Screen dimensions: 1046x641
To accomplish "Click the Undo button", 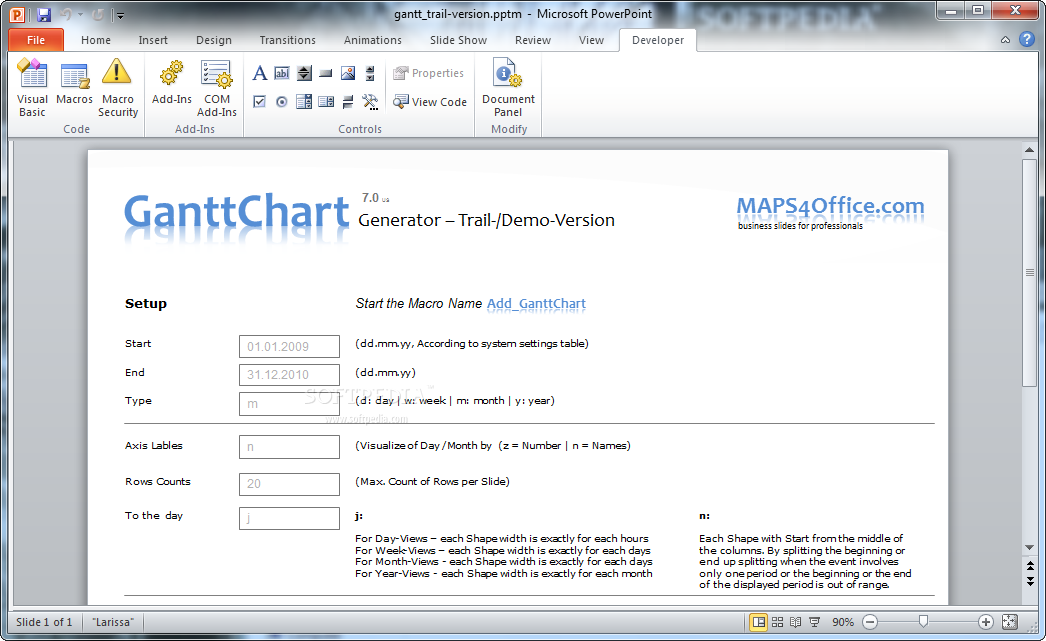I will pos(65,14).
